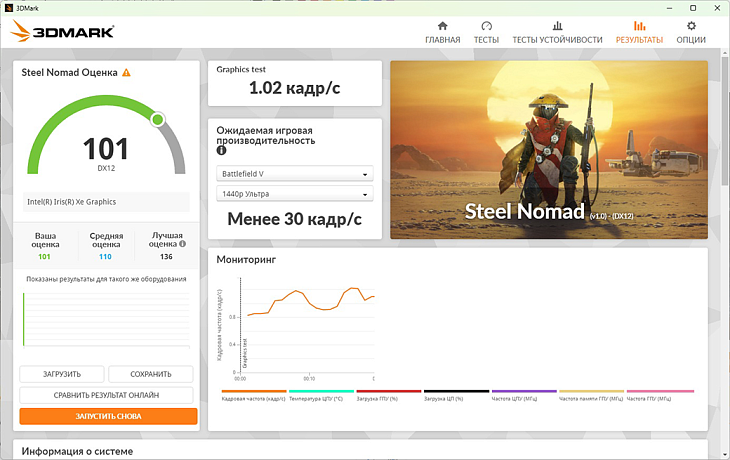This screenshot has width=730, height=460.
Task: Click the Результаты chart icon
Action: coord(639,26)
